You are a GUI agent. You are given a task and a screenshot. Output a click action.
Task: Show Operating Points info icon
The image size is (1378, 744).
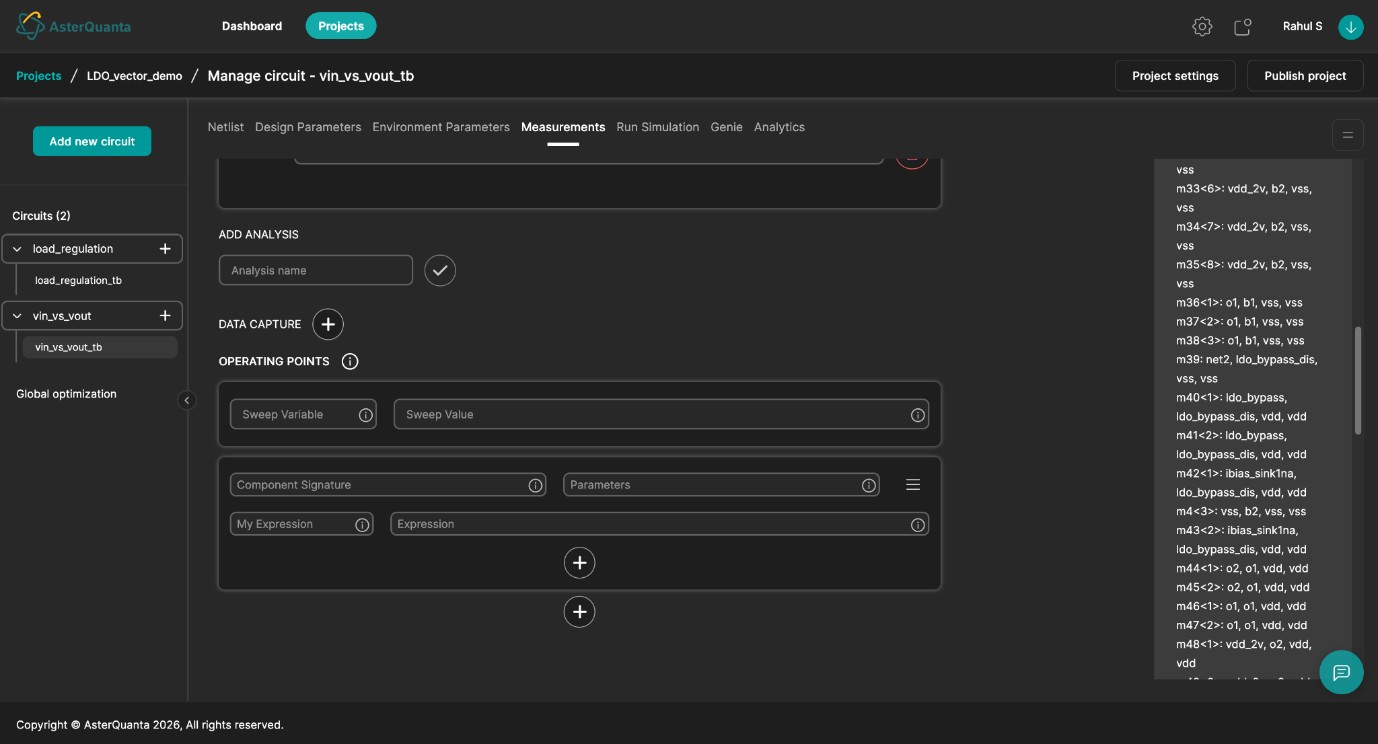click(350, 361)
